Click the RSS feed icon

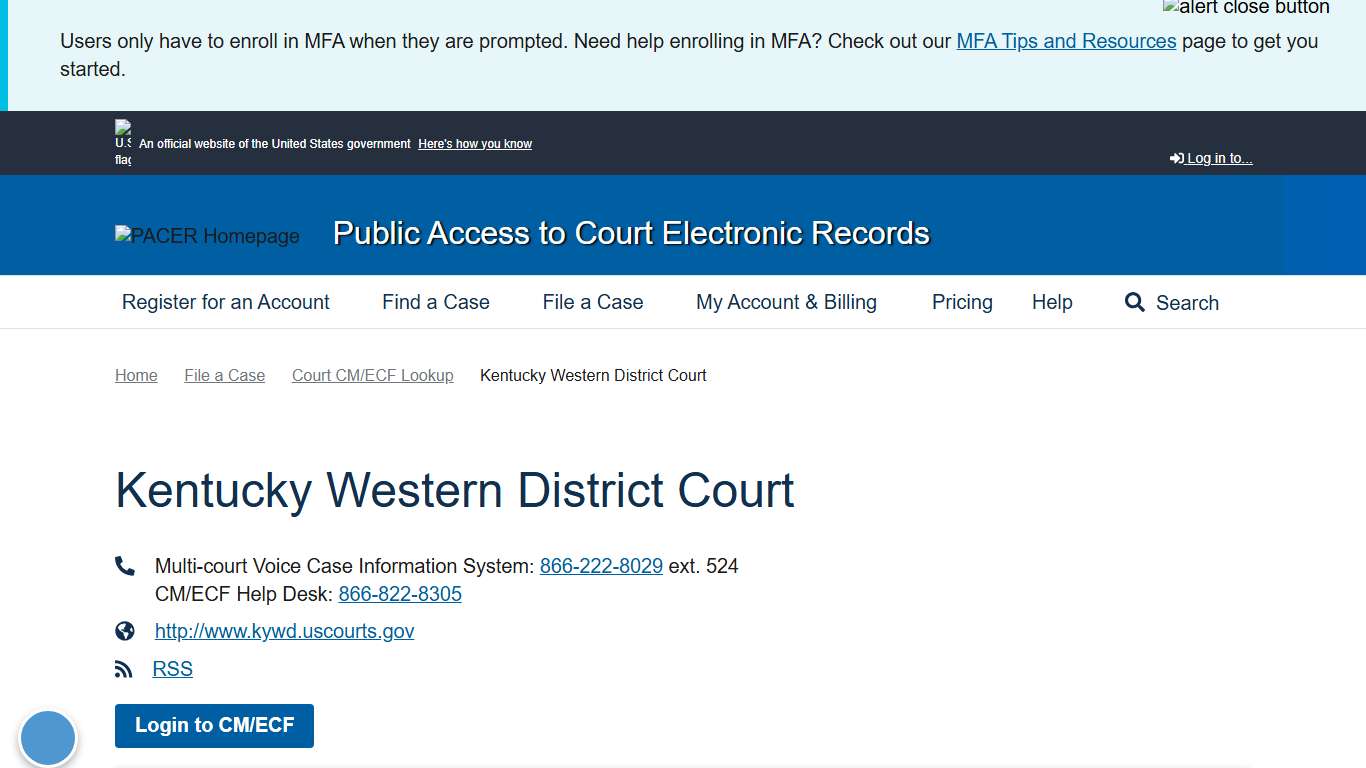124,668
